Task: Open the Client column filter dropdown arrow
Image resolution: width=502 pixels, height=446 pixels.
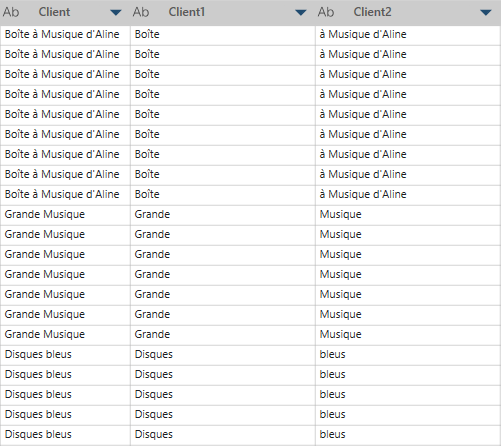Action: coord(116,13)
